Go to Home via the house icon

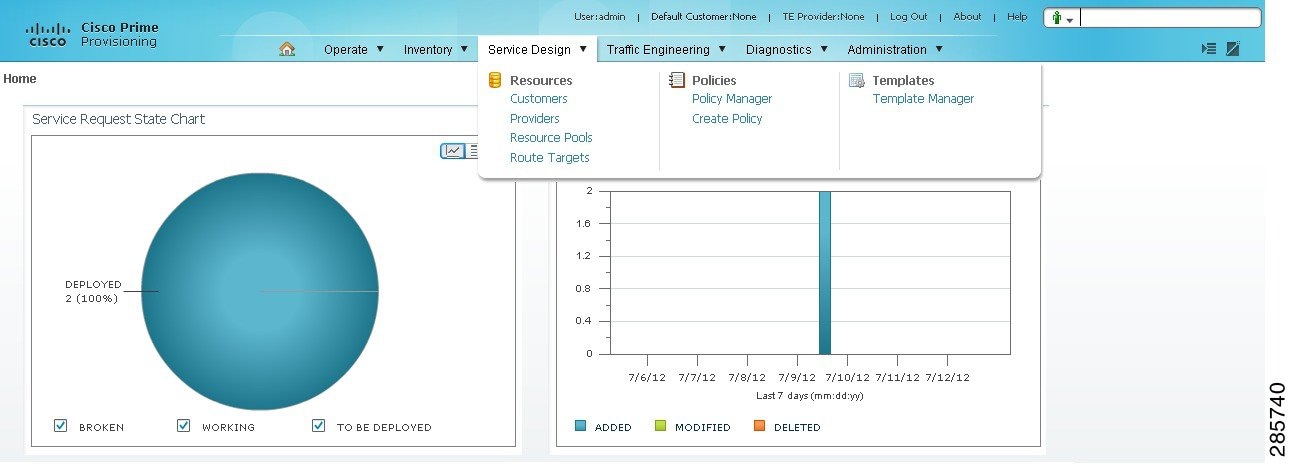tap(287, 49)
